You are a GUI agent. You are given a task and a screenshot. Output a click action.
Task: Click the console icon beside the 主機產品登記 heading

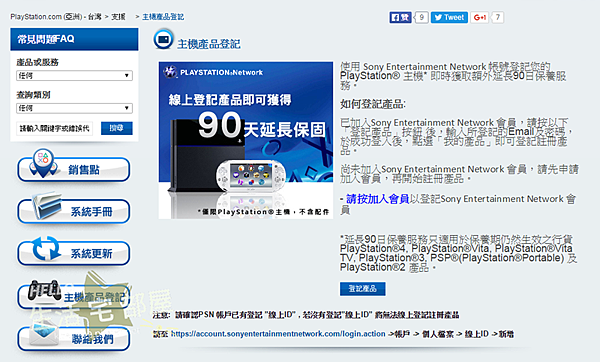click(x=163, y=39)
